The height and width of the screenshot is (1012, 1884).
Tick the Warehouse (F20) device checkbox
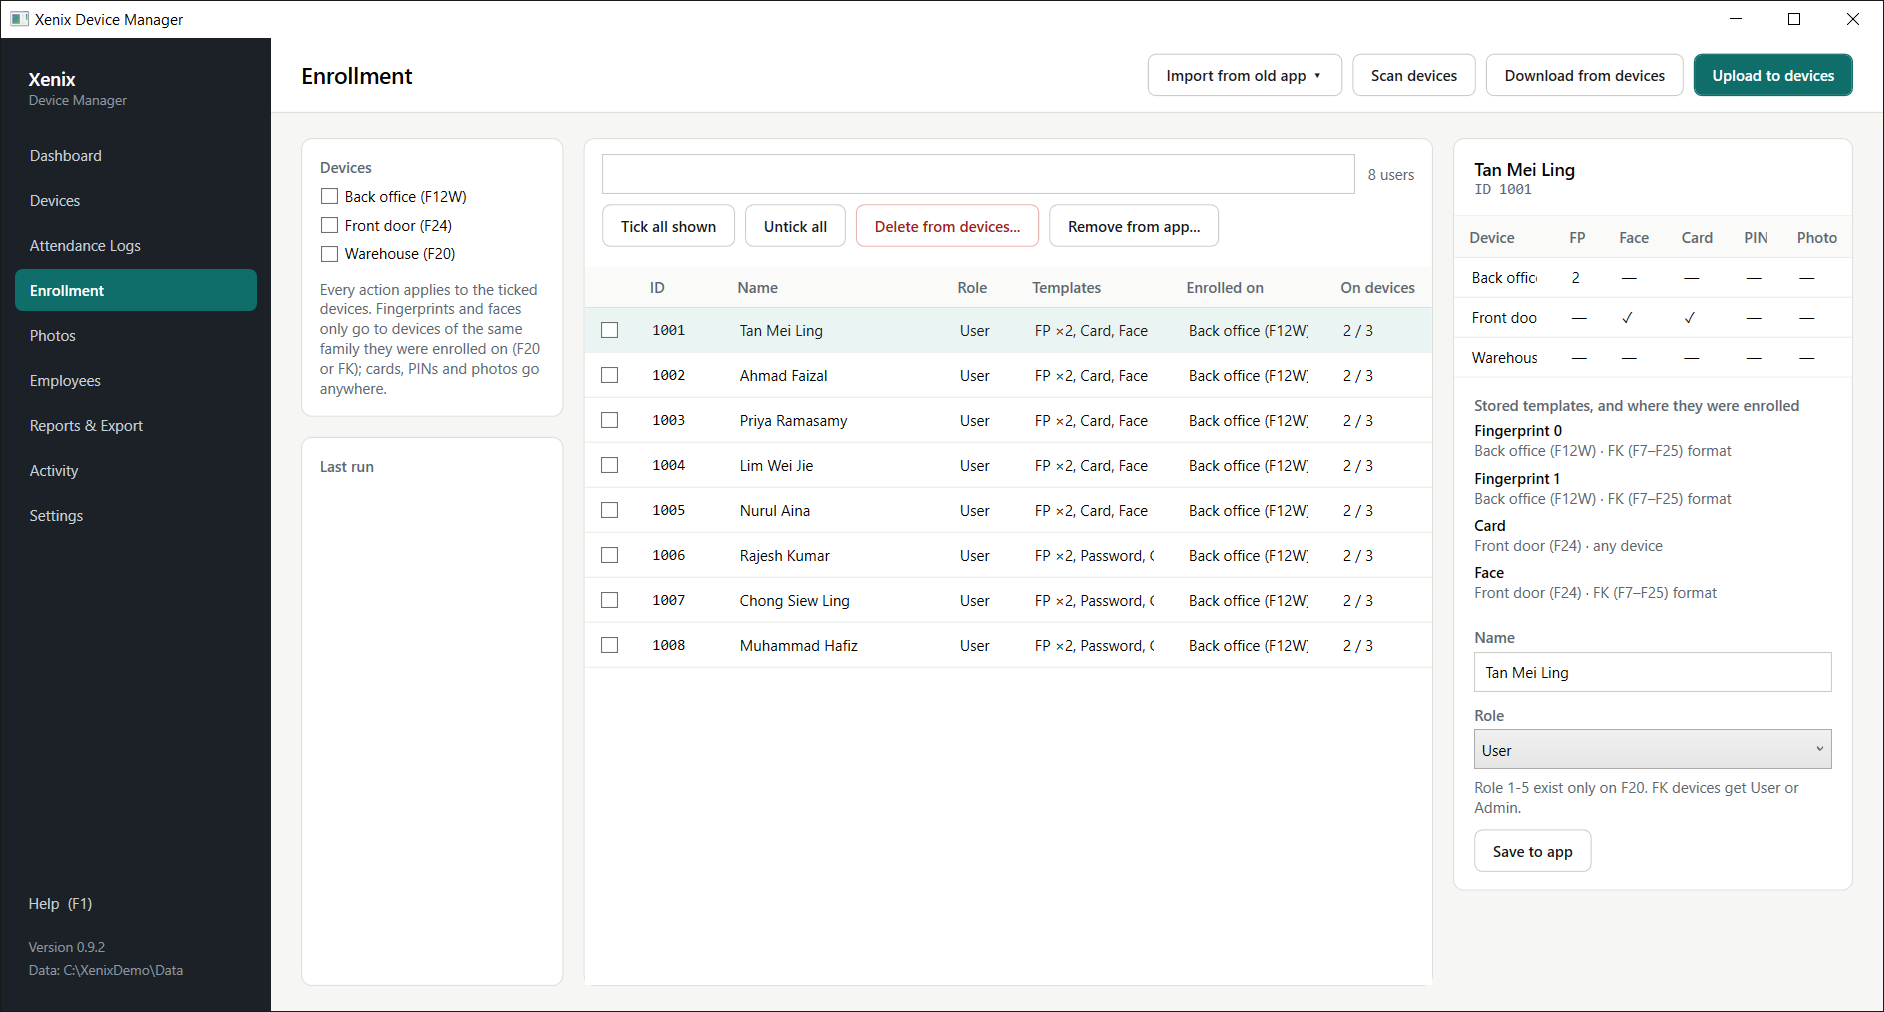[329, 254]
